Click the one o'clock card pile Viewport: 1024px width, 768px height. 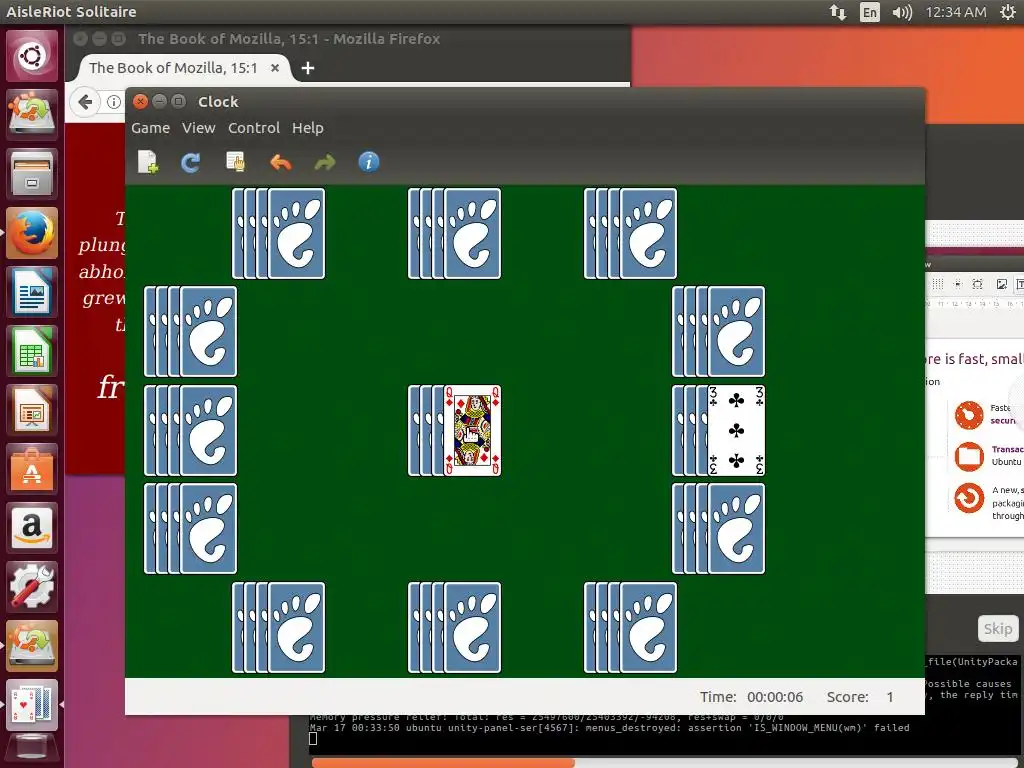pos(630,234)
